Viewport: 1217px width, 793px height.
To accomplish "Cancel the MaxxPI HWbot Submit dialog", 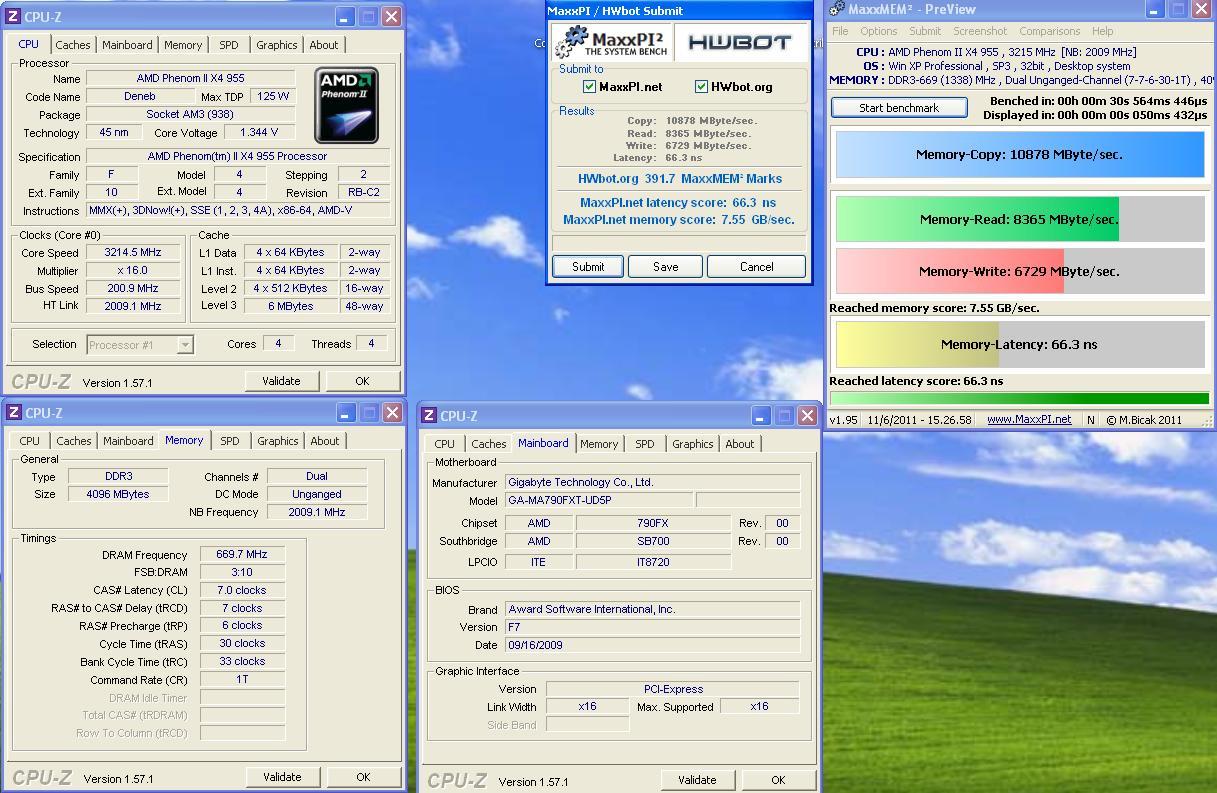I will (x=757, y=266).
